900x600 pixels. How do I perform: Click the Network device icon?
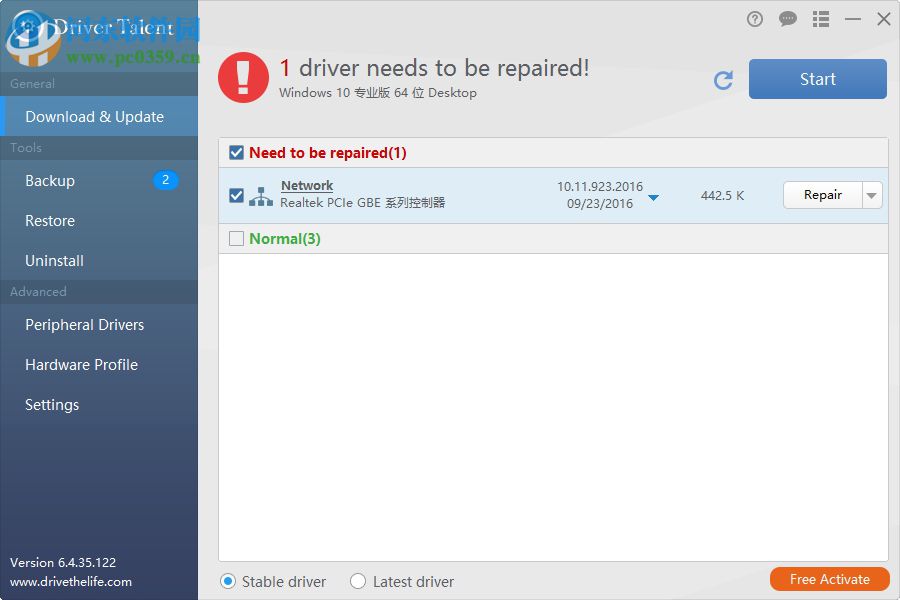261,196
